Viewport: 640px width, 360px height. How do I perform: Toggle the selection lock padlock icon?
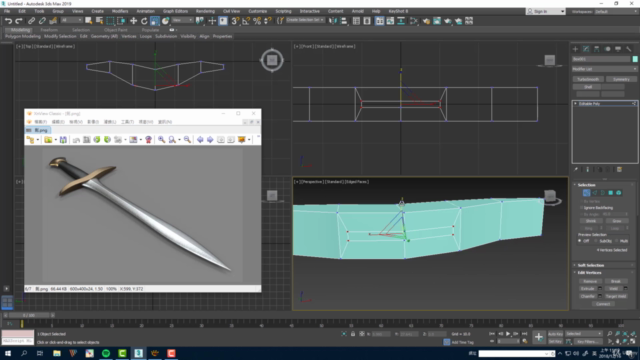(353, 334)
